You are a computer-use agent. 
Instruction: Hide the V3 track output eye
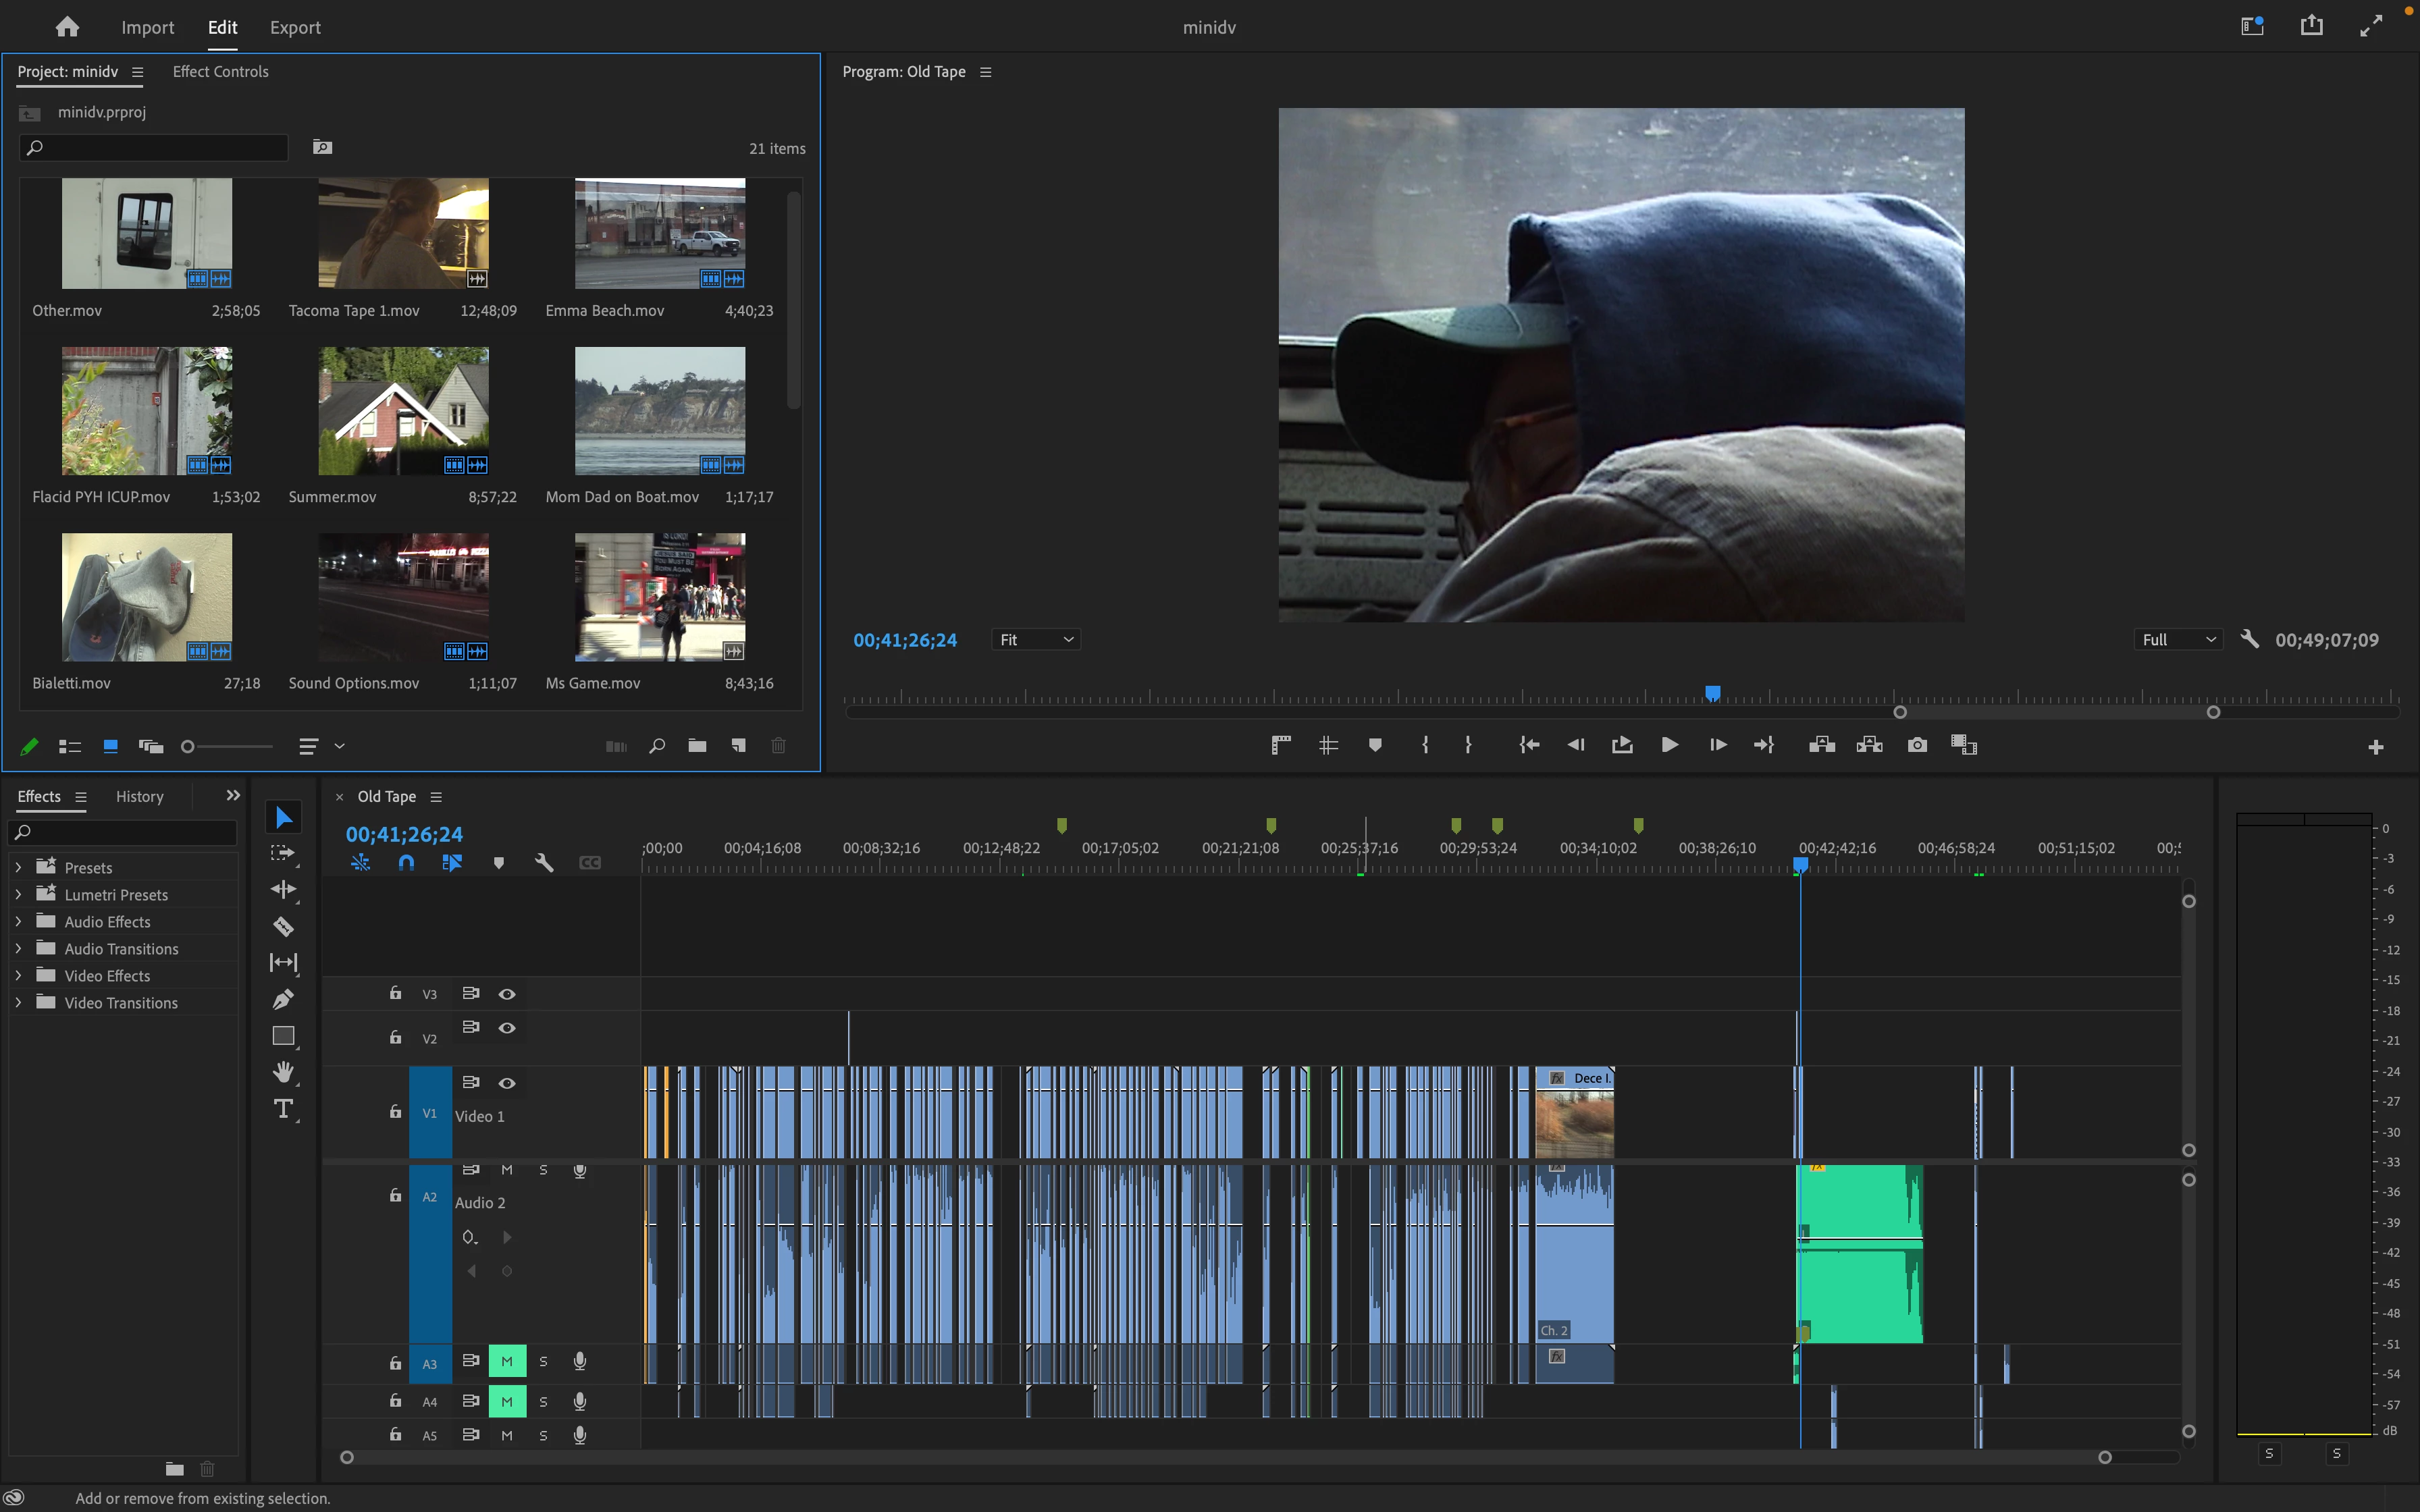click(x=507, y=994)
